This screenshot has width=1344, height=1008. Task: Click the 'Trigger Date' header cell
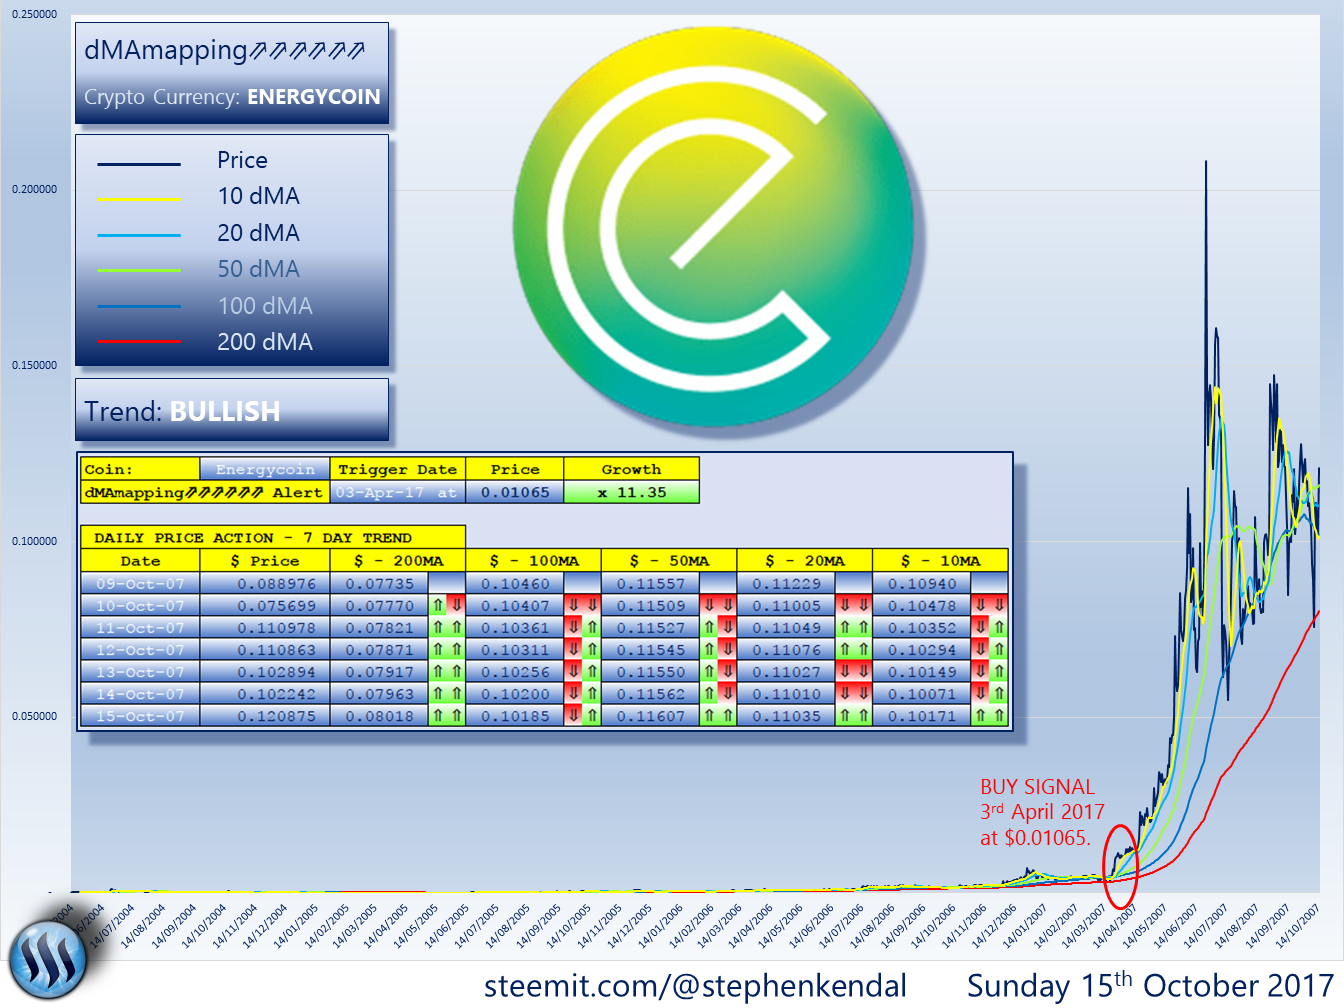point(397,469)
